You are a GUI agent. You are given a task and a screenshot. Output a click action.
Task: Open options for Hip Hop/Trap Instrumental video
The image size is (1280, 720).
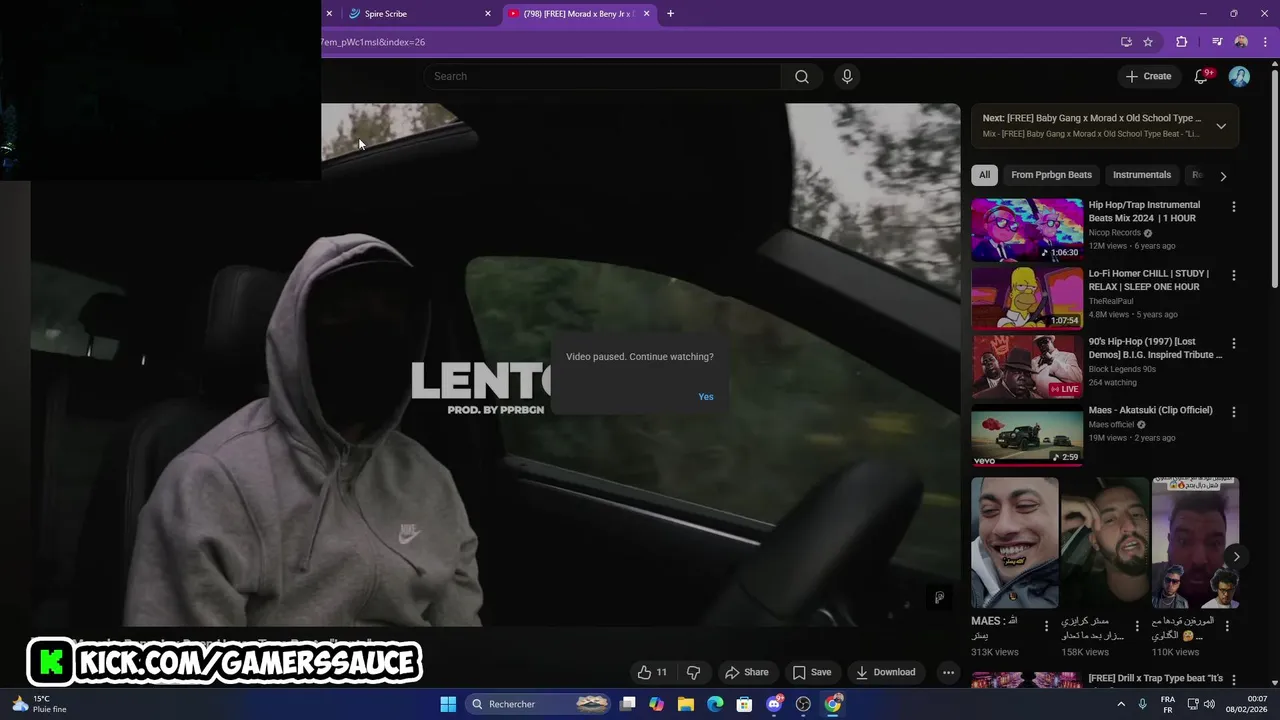[x=1233, y=207]
